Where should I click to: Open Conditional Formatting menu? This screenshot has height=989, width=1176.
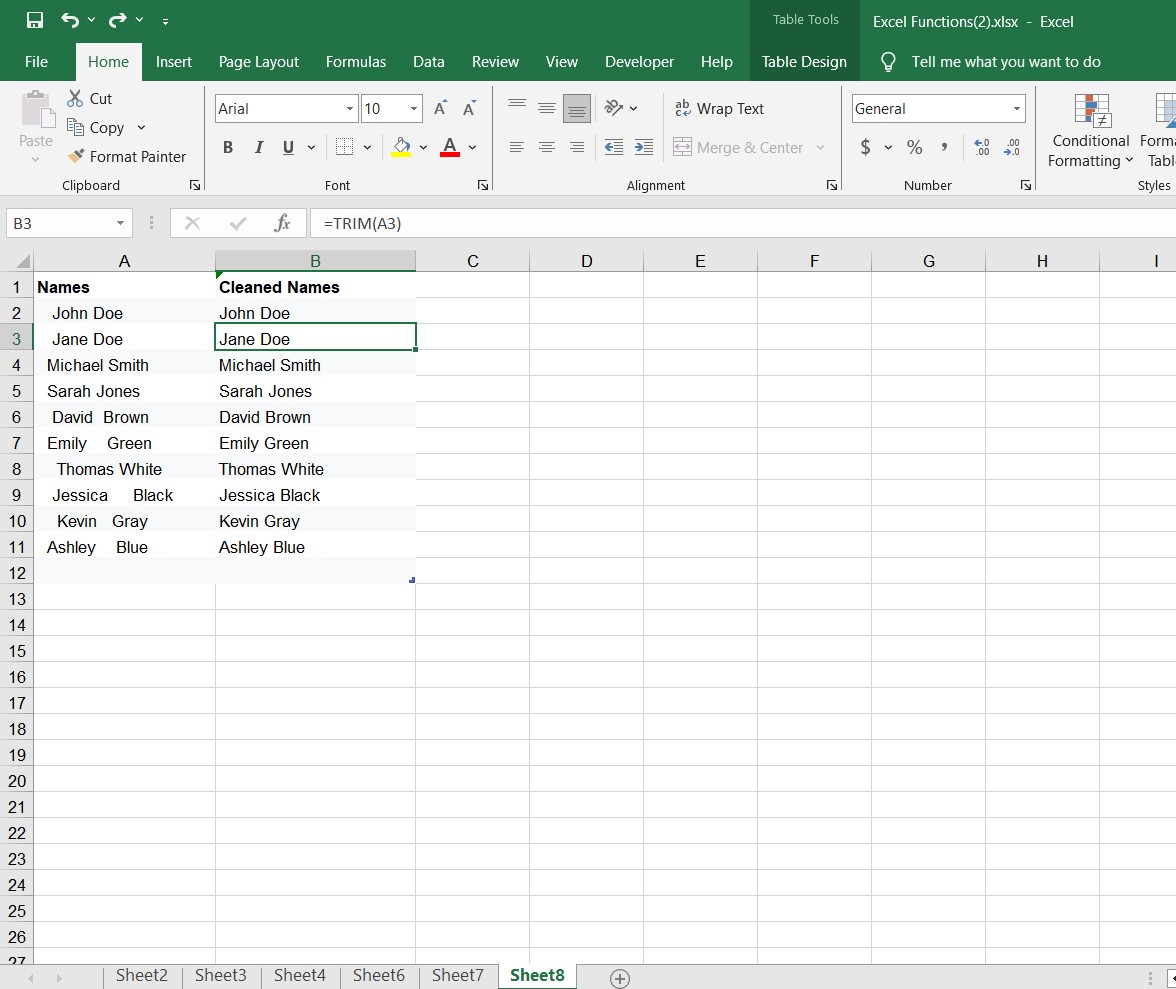(1090, 131)
